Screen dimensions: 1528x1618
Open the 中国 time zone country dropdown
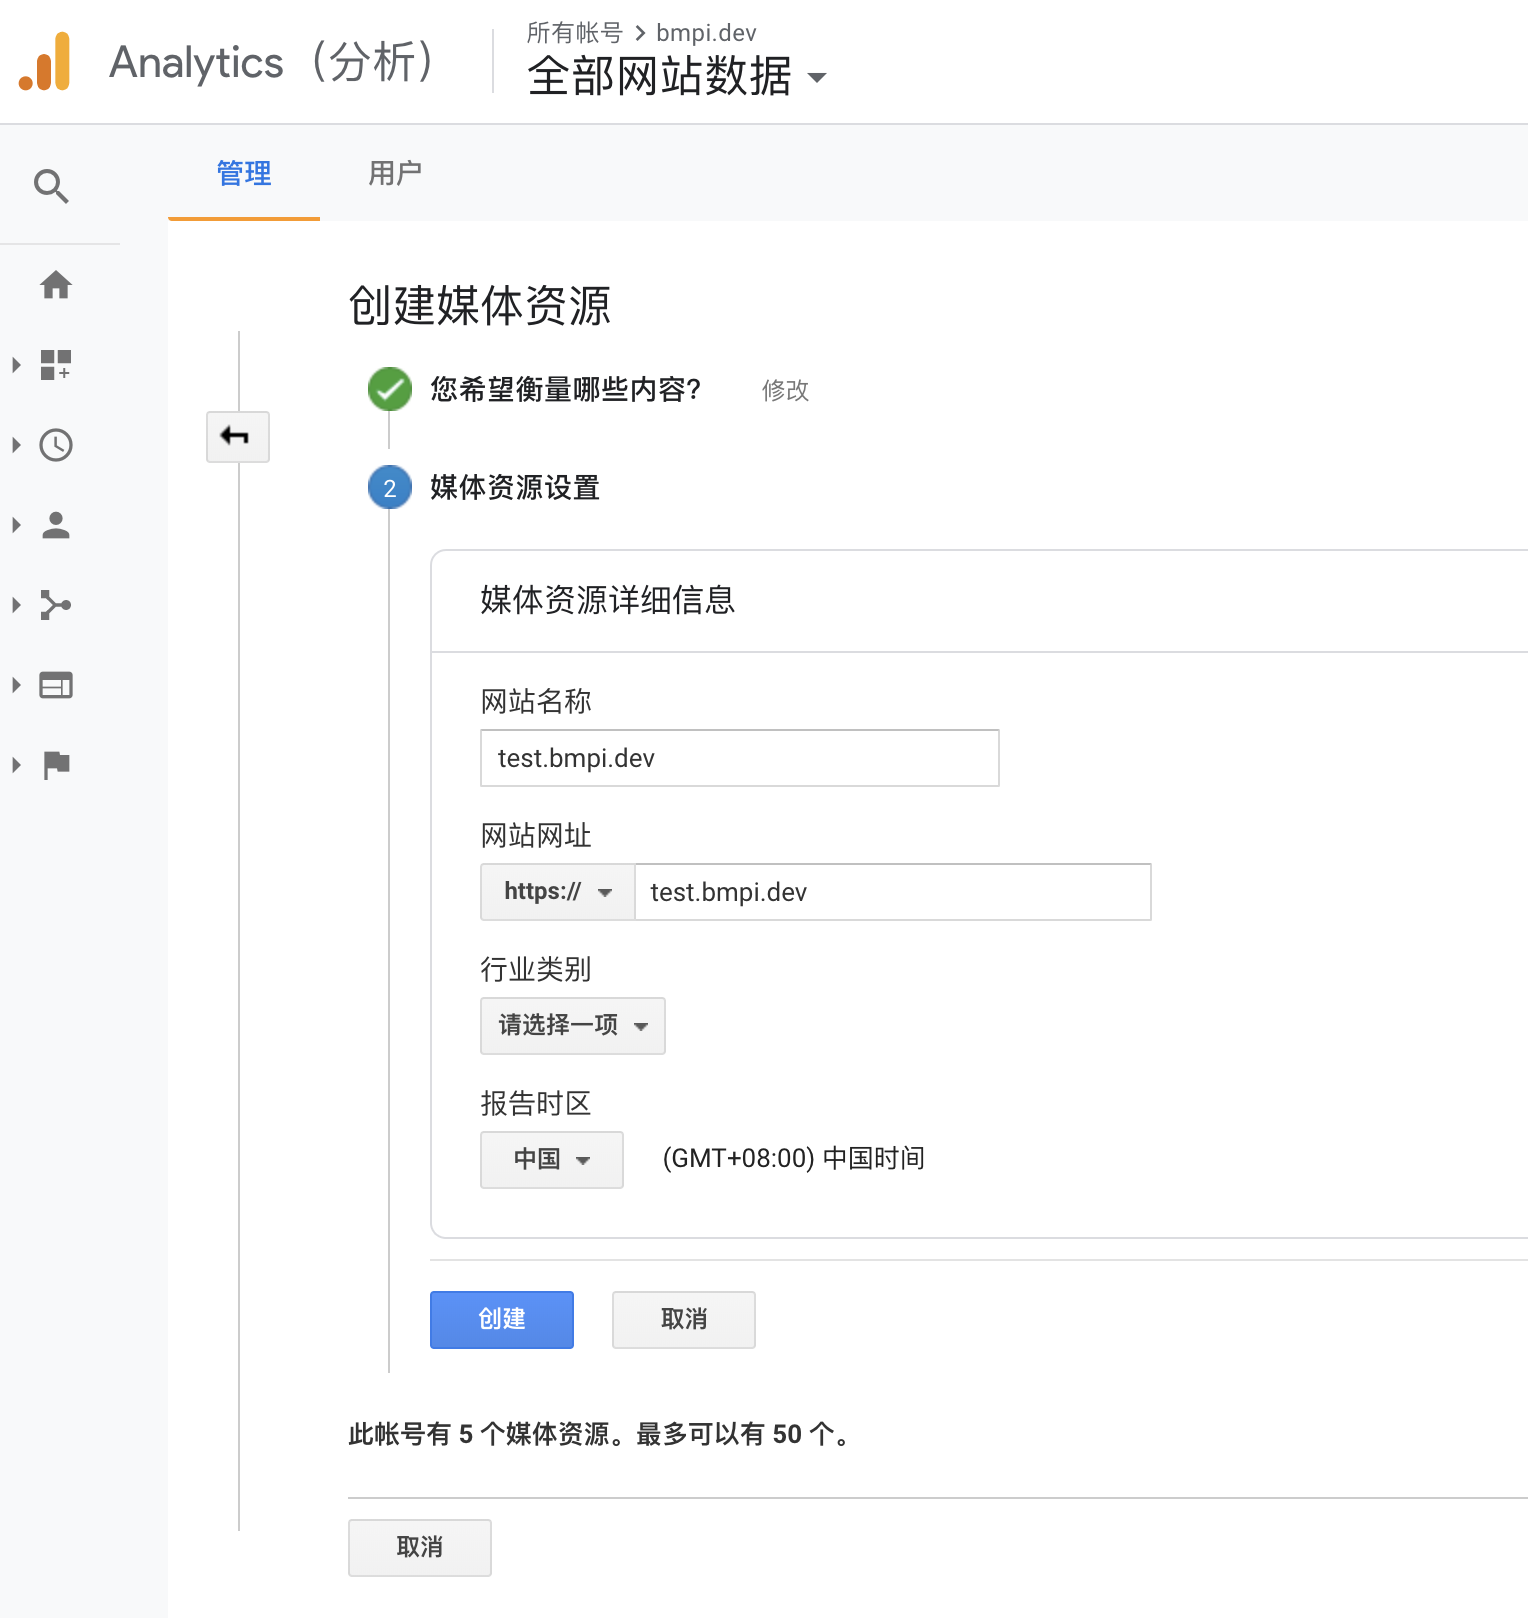pyautogui.click(x=551, y=1160)
